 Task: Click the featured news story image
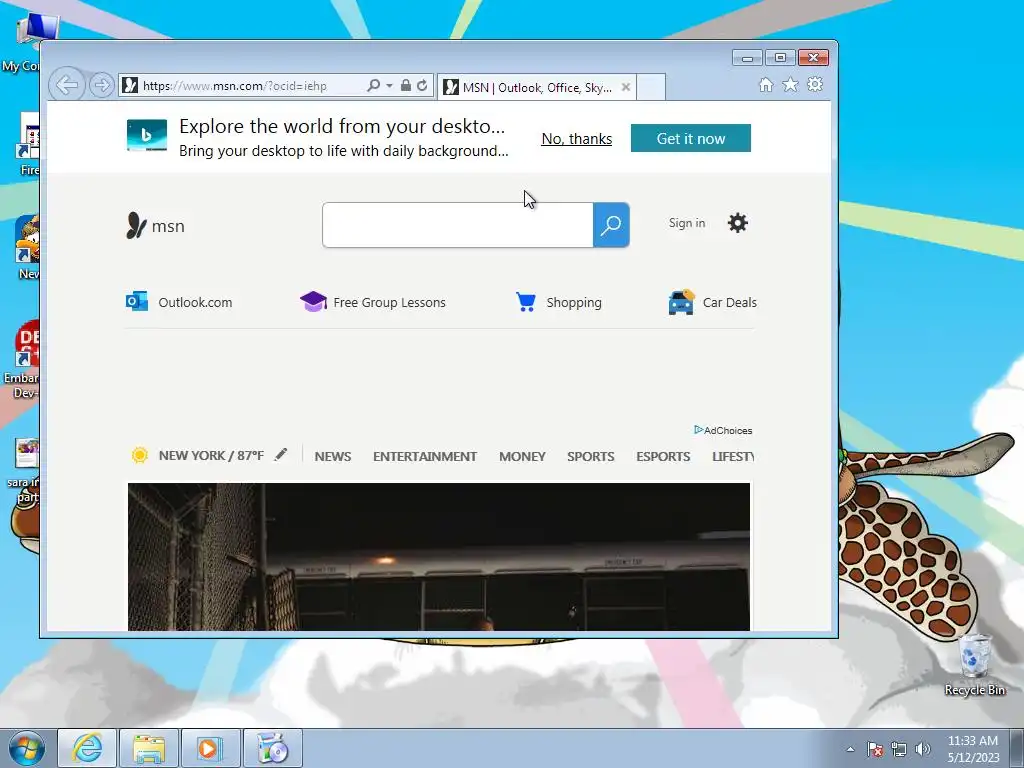tap(439, 557)
